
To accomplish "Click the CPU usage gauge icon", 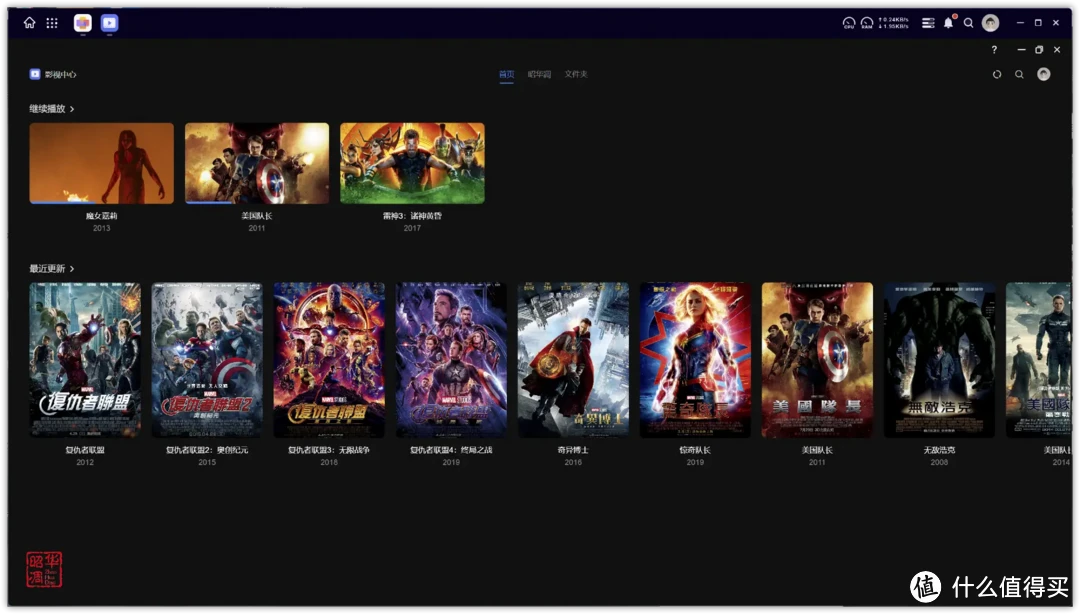I will 849,23.
